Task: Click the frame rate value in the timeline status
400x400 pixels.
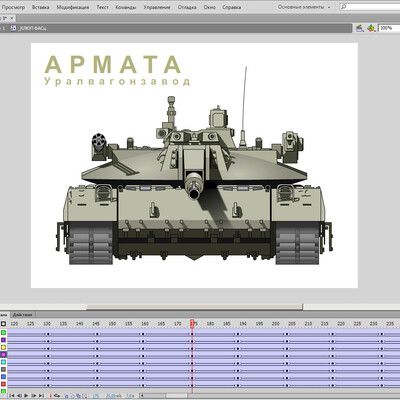Action: pos(113,396)
